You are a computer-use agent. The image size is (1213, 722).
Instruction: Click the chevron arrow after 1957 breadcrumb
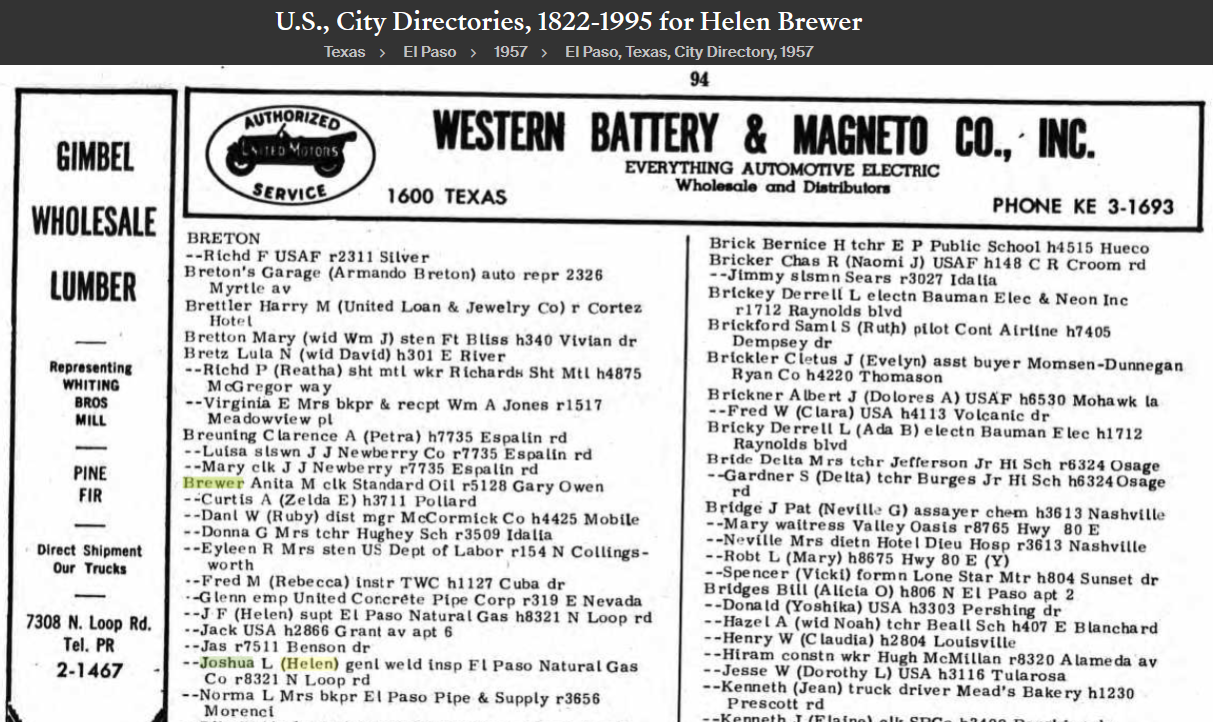pos(546,51)
